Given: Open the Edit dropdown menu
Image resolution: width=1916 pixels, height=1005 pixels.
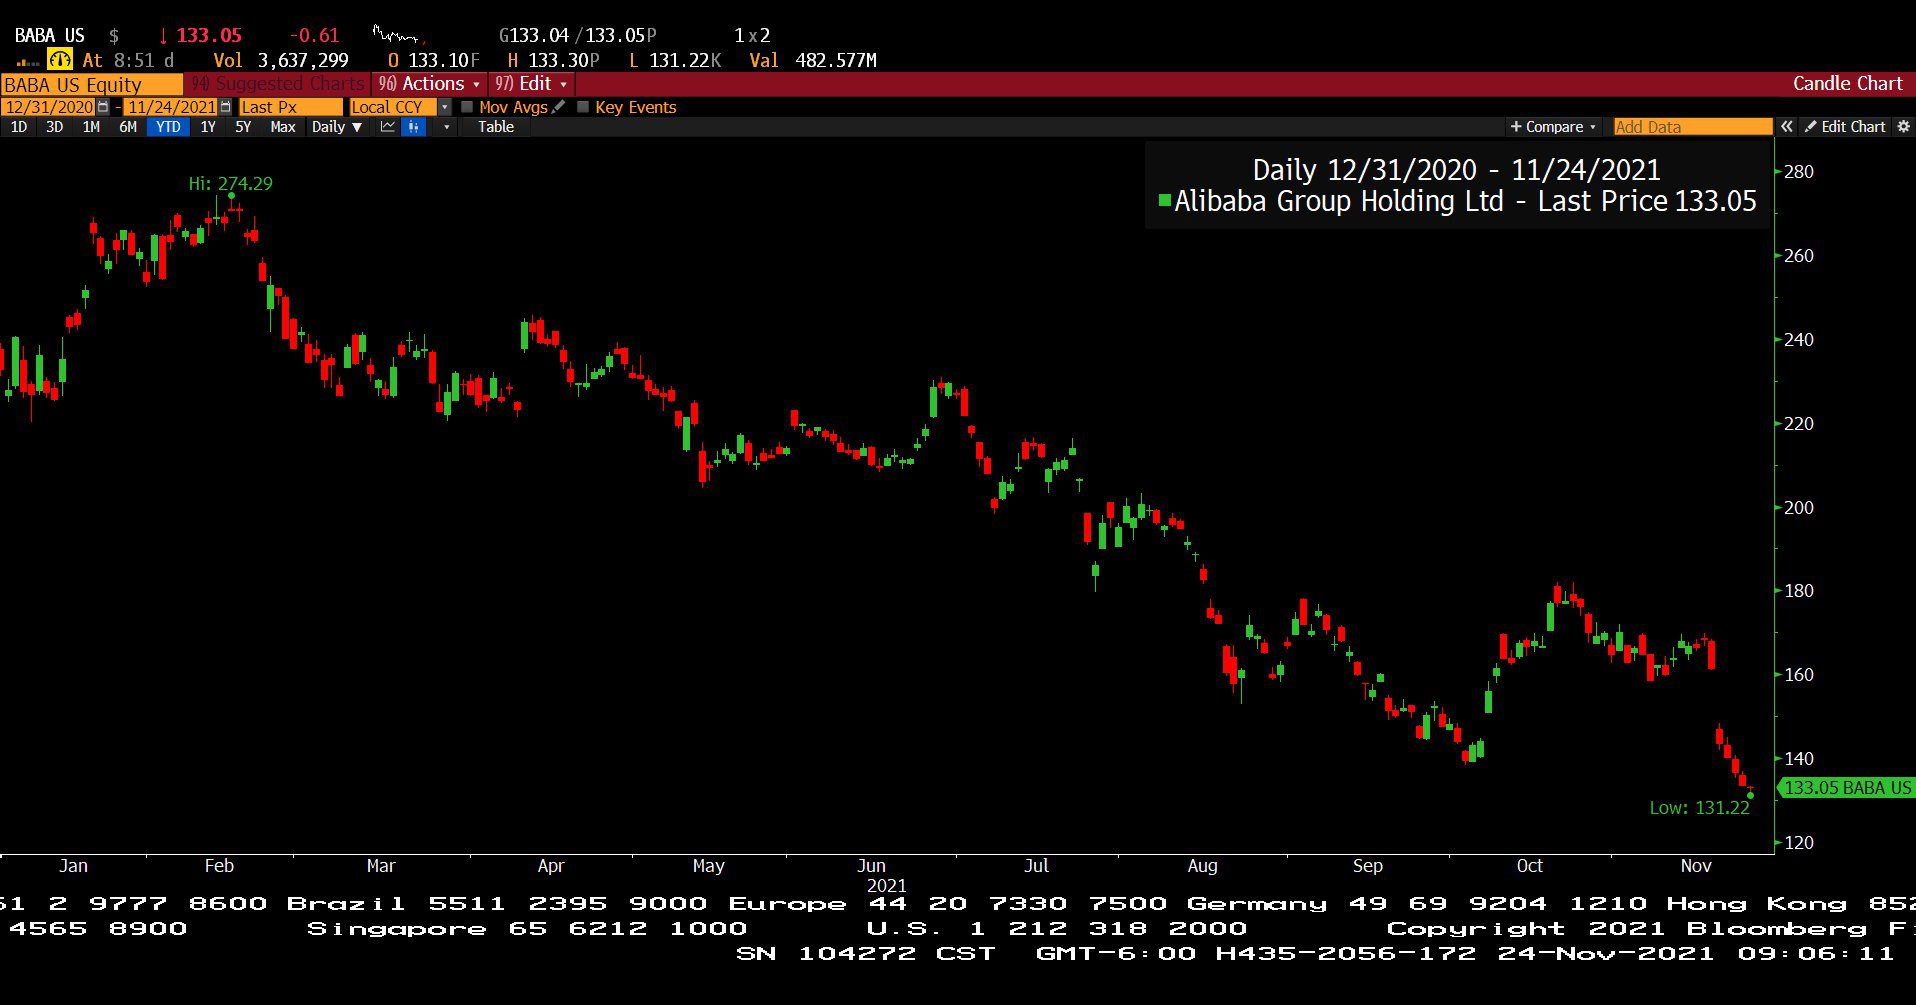Looking at the screenshot, I should pos(531,84).
